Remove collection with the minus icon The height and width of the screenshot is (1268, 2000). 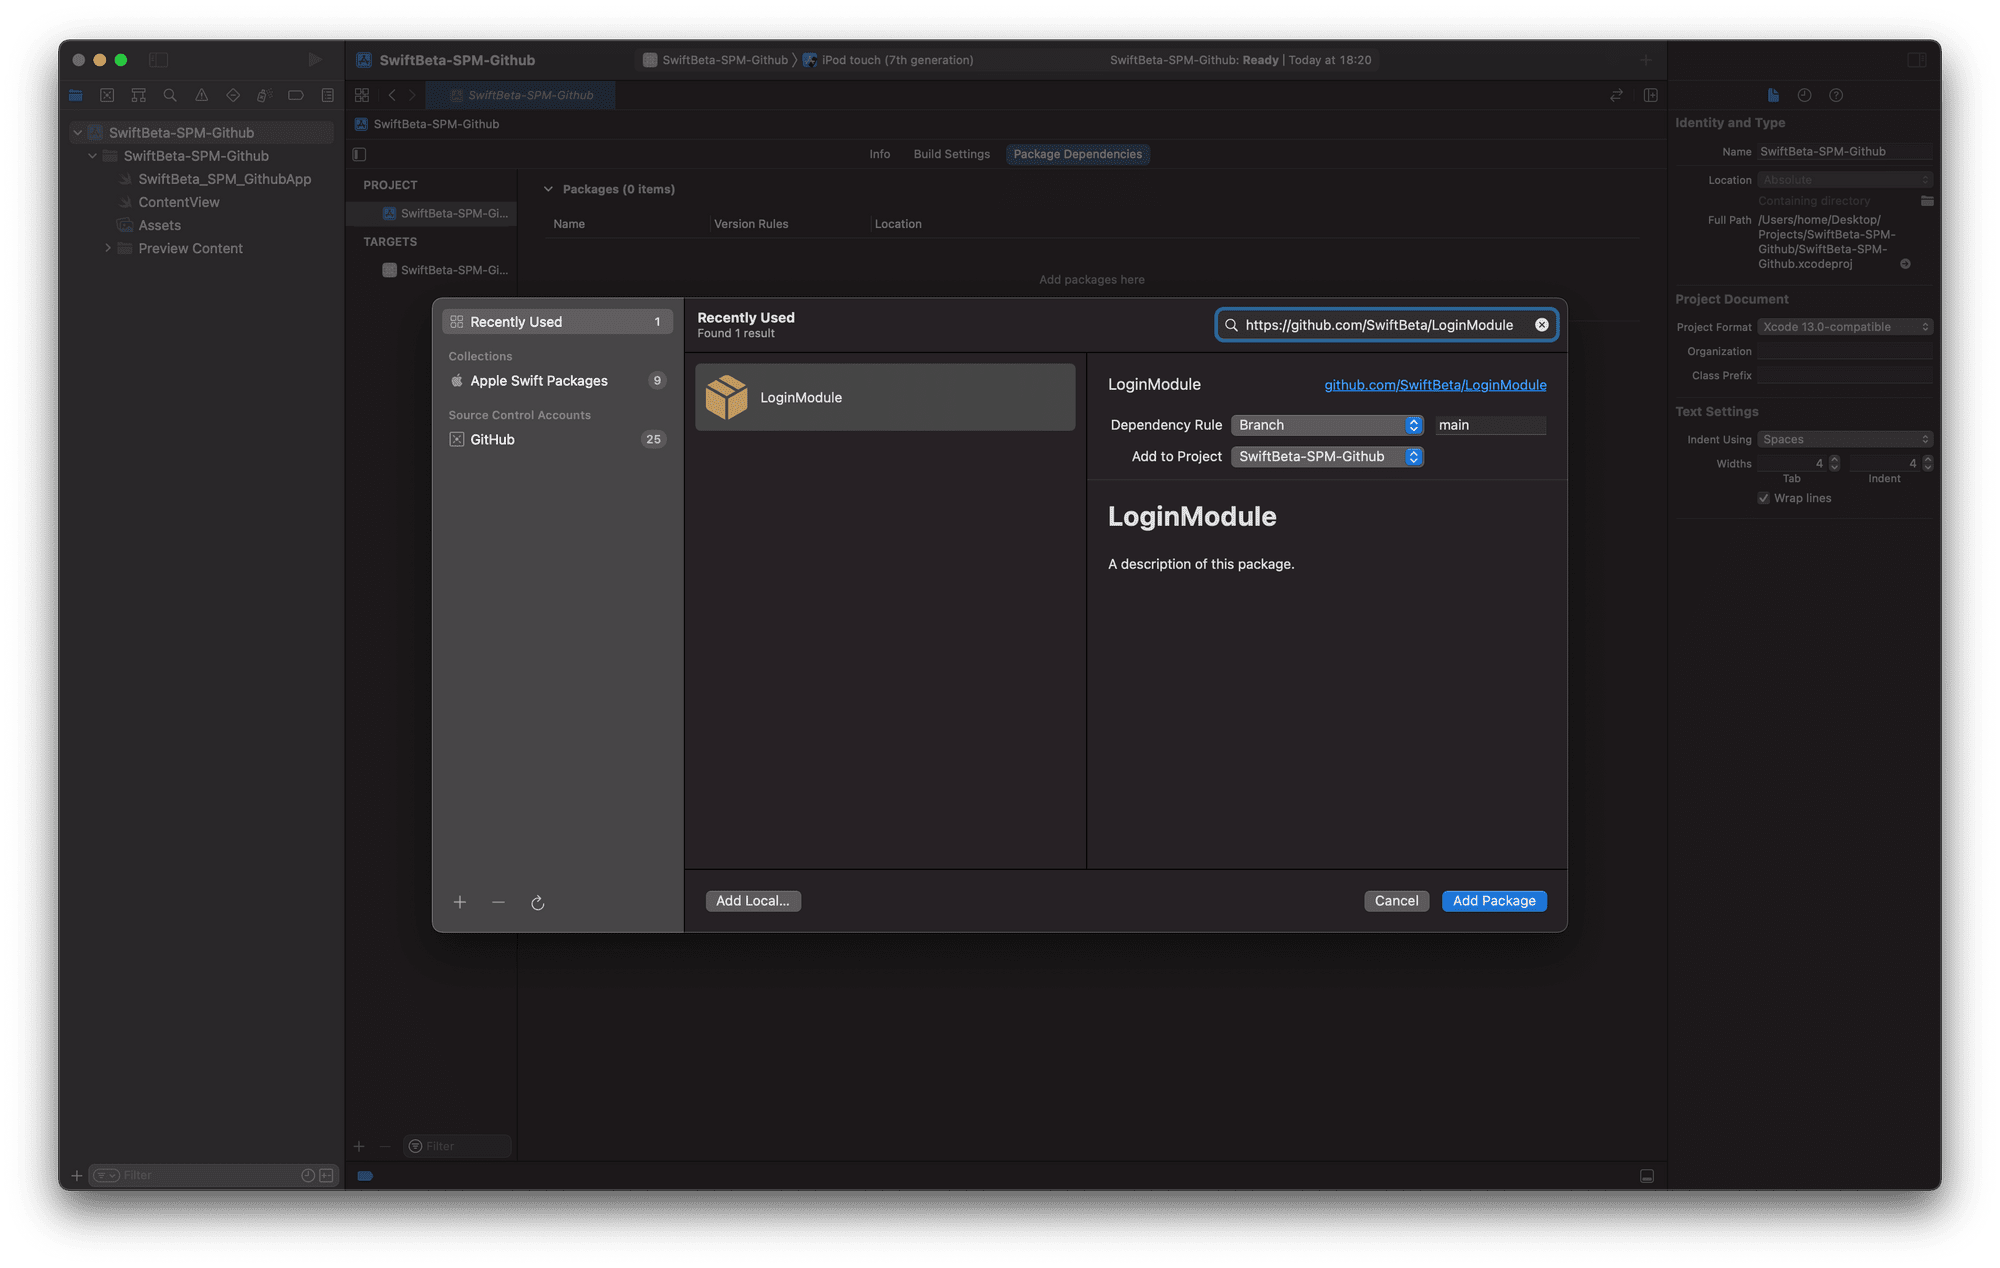498,902
